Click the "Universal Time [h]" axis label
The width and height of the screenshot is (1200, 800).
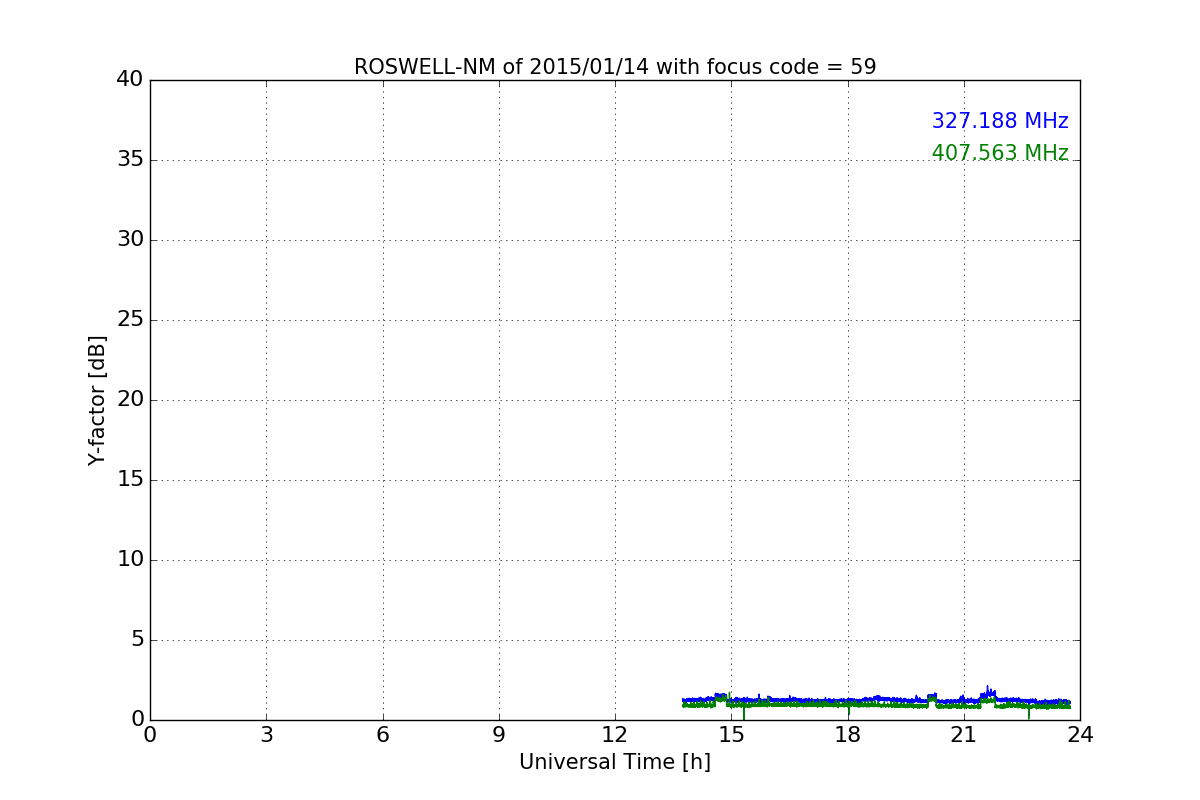pos(615,762)
